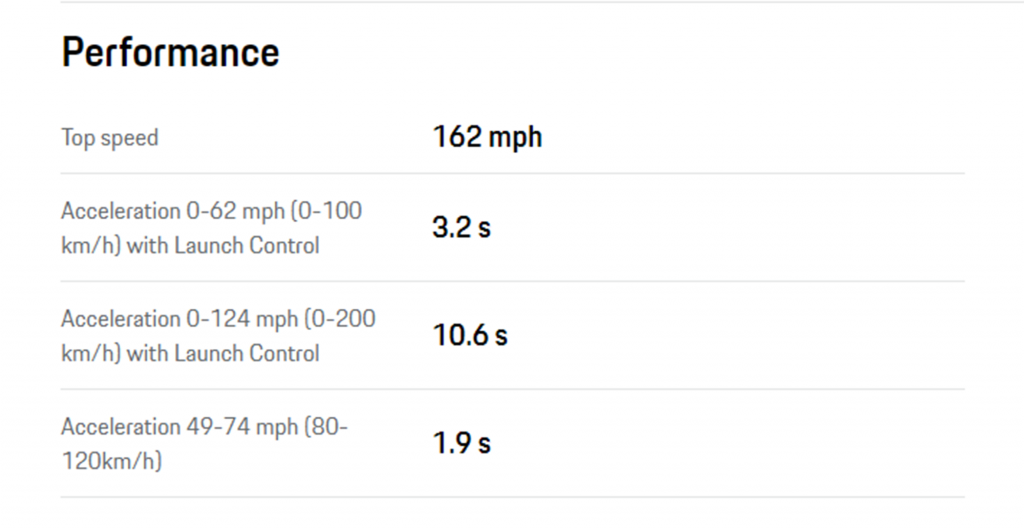Click the 162 mph value
The image size is (1024, 528).
coord(487,137)
